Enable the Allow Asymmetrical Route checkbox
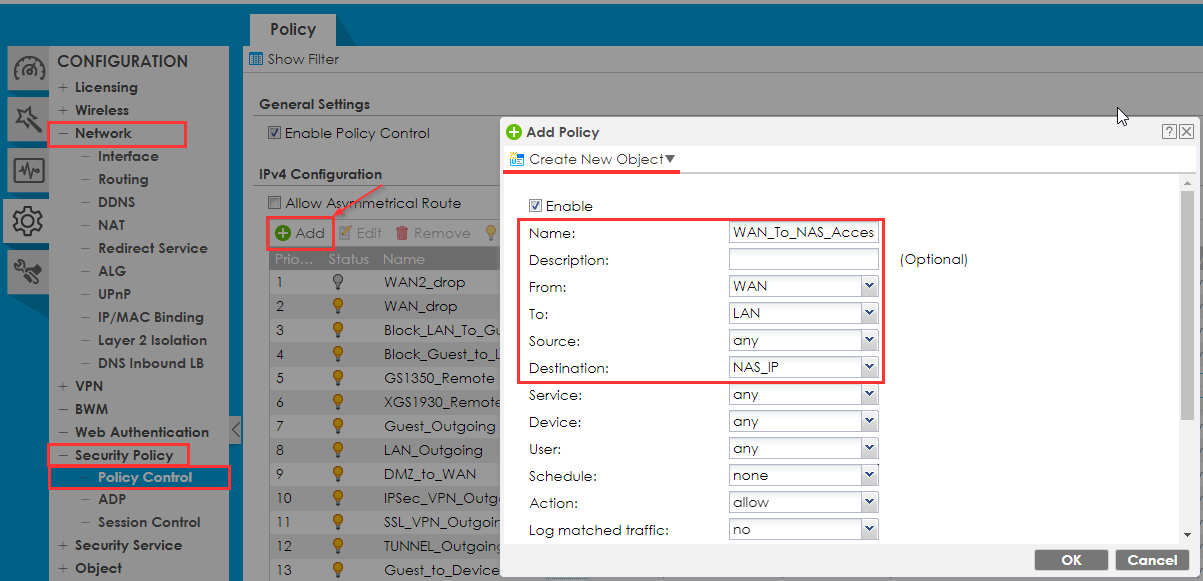This screenshot has height=581, width=1203. pos(274,202)
